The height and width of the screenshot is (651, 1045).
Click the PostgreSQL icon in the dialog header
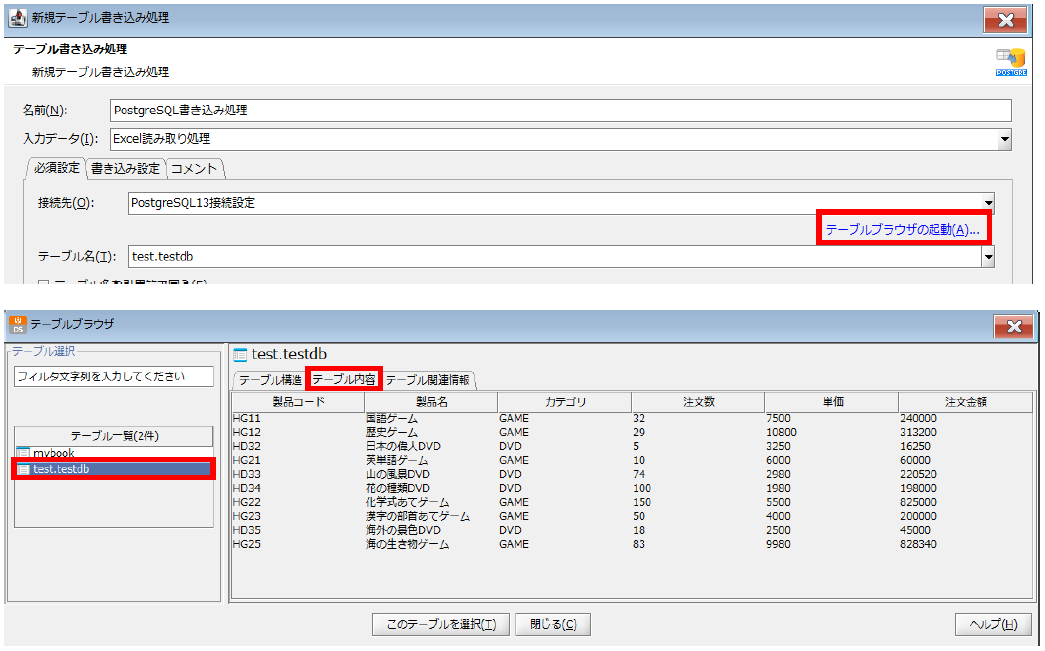[x=1010, y=62]
